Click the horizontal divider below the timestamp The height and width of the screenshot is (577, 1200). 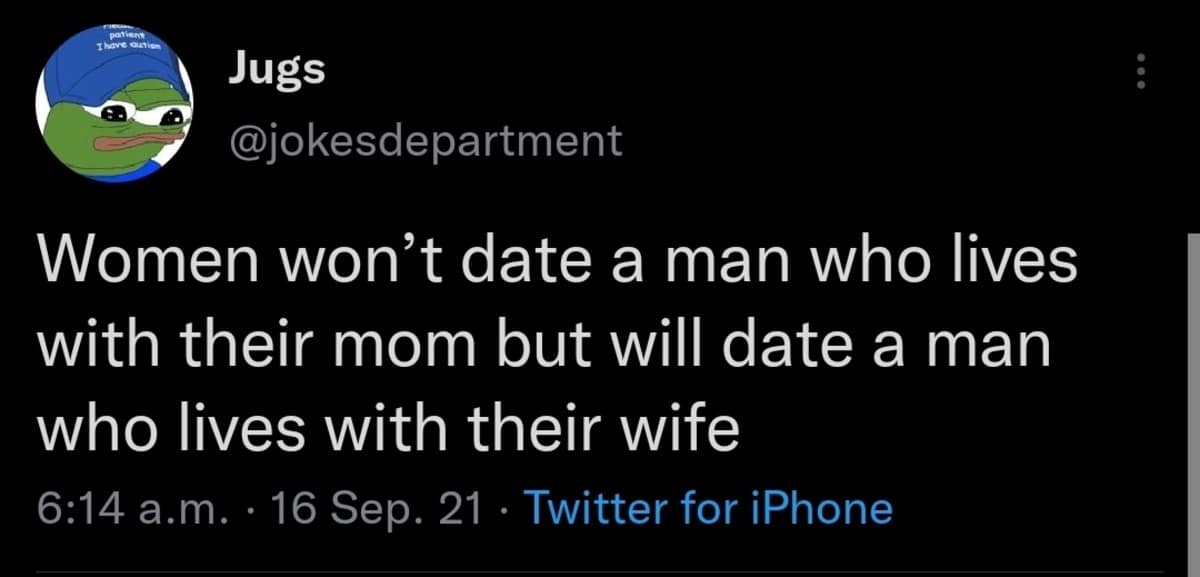[600, 570]
